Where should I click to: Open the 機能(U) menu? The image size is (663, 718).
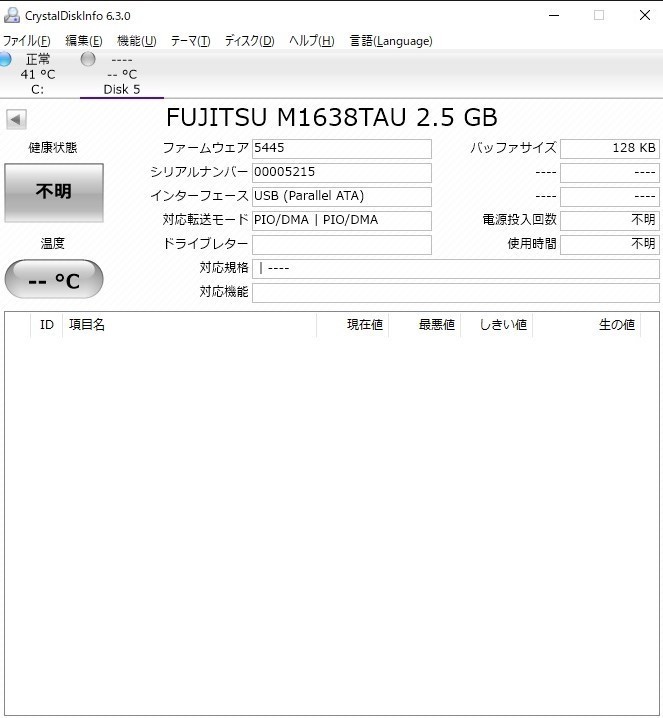coord(136,41)
